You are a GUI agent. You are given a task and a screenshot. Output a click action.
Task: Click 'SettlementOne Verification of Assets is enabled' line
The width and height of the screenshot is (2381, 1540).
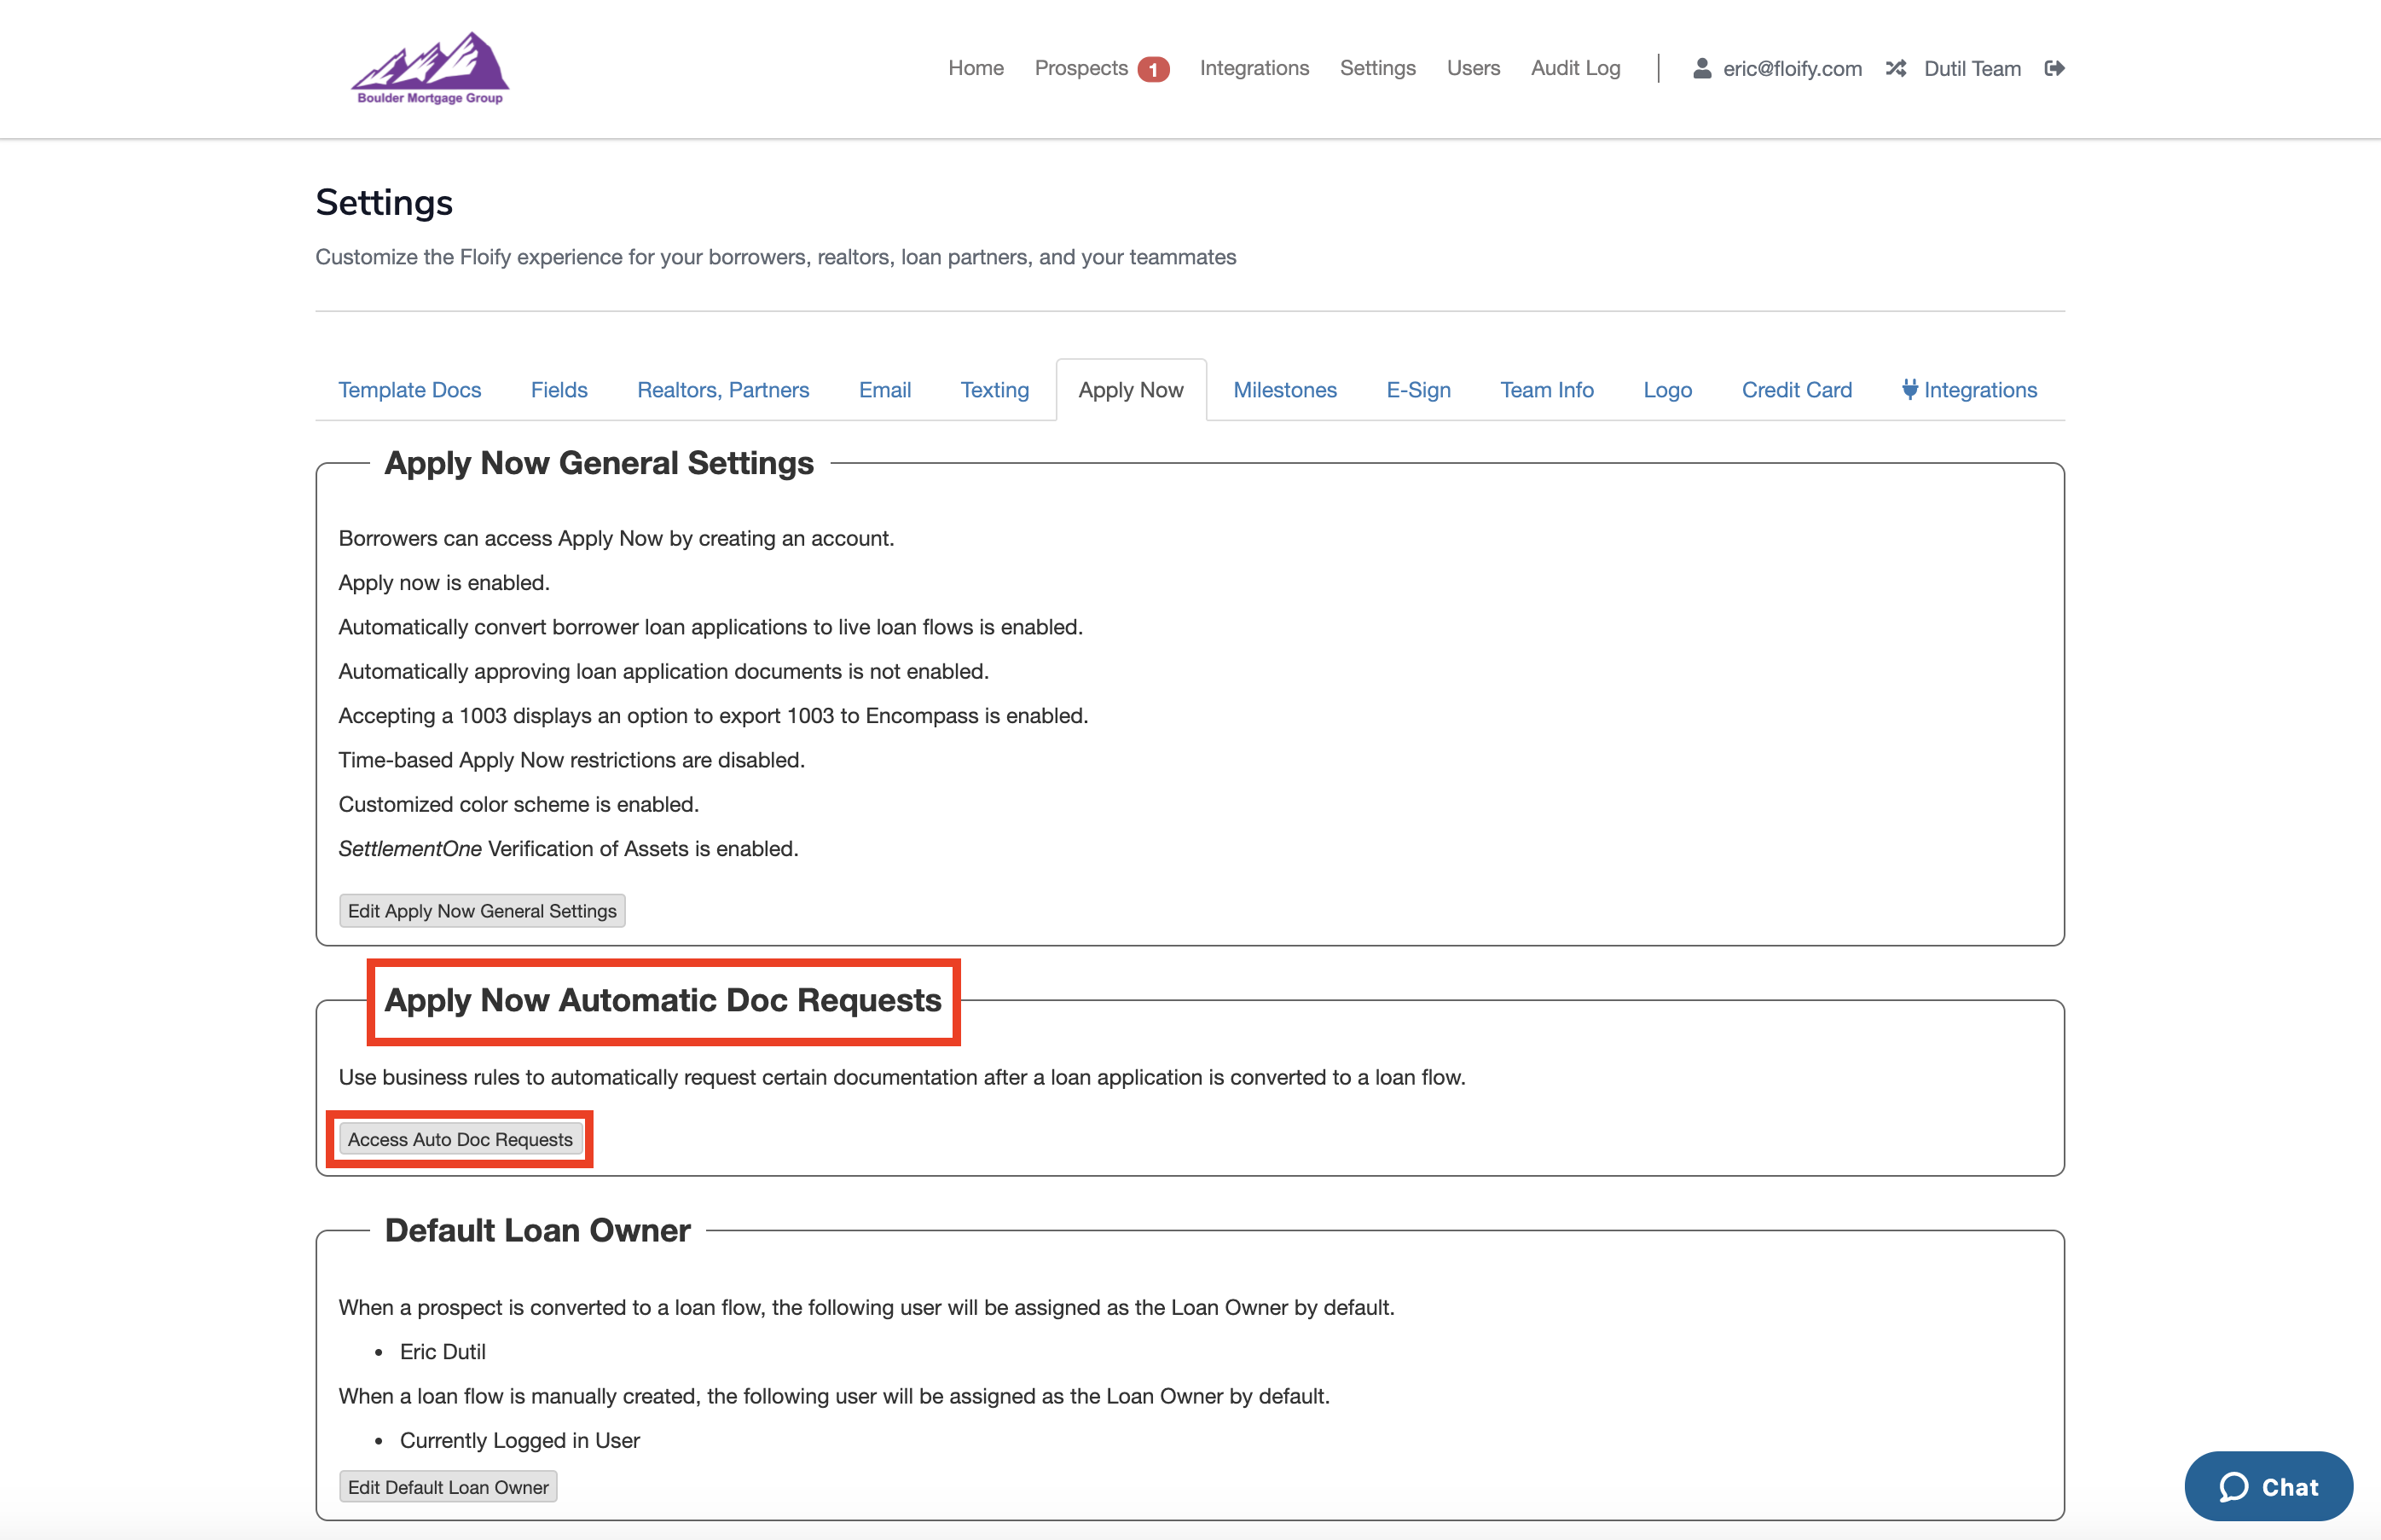(568, 849)
